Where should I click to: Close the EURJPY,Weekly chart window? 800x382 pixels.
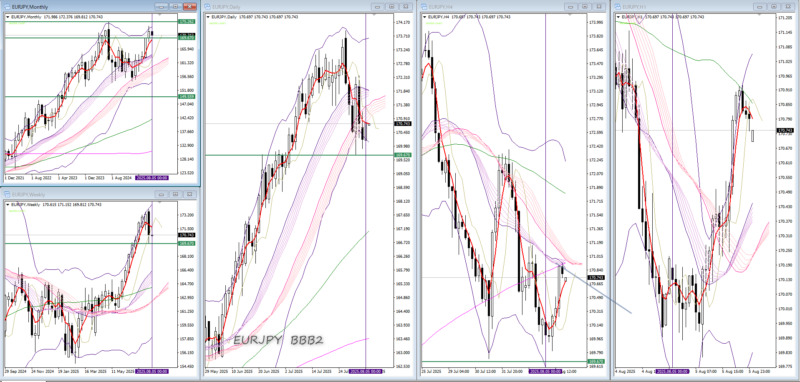(190, 194)
